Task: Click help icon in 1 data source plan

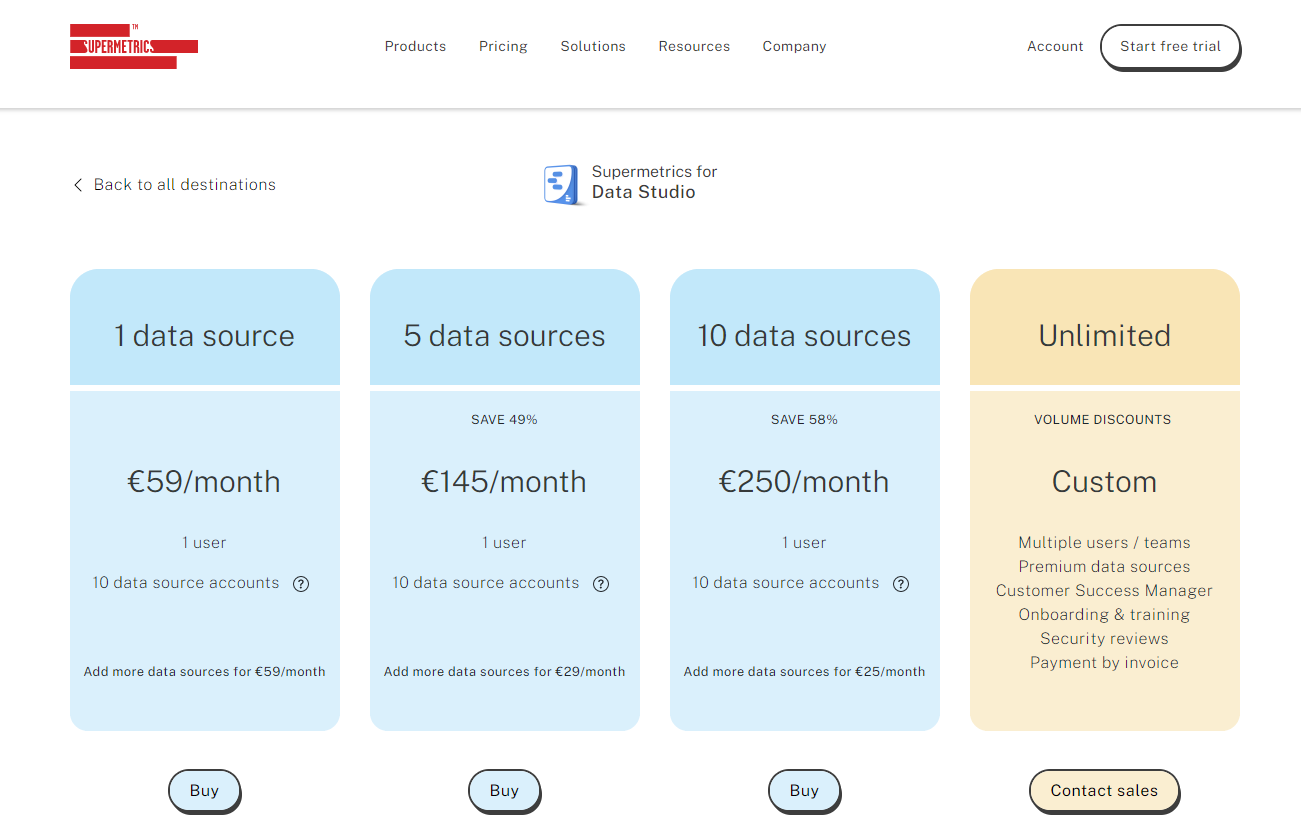Action: pos(301,584)
